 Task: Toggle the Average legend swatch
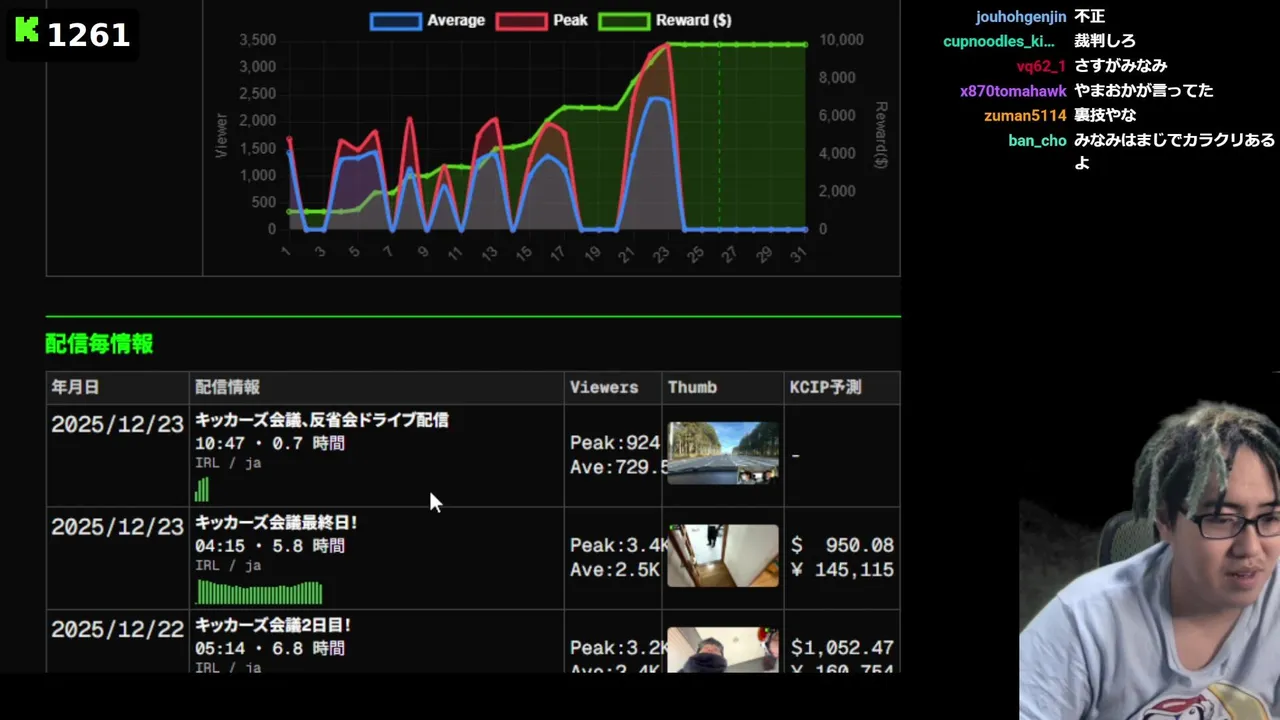[x=395, y=20]
